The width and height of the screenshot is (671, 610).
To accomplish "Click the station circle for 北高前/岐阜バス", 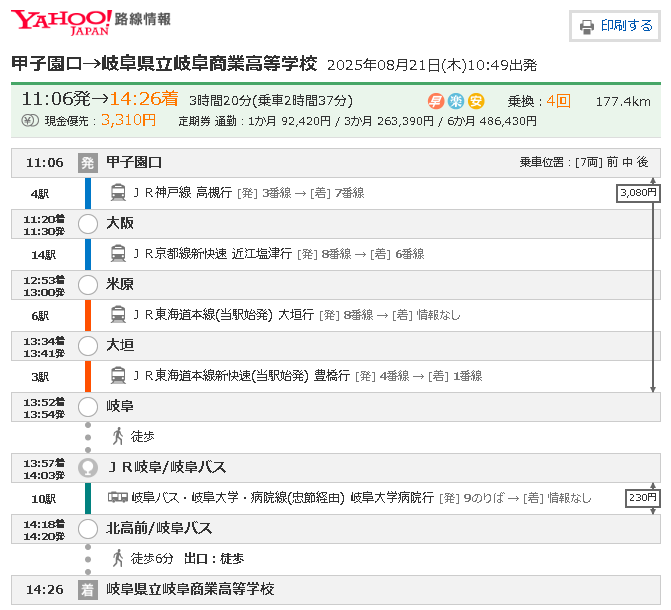I will 88,529.
